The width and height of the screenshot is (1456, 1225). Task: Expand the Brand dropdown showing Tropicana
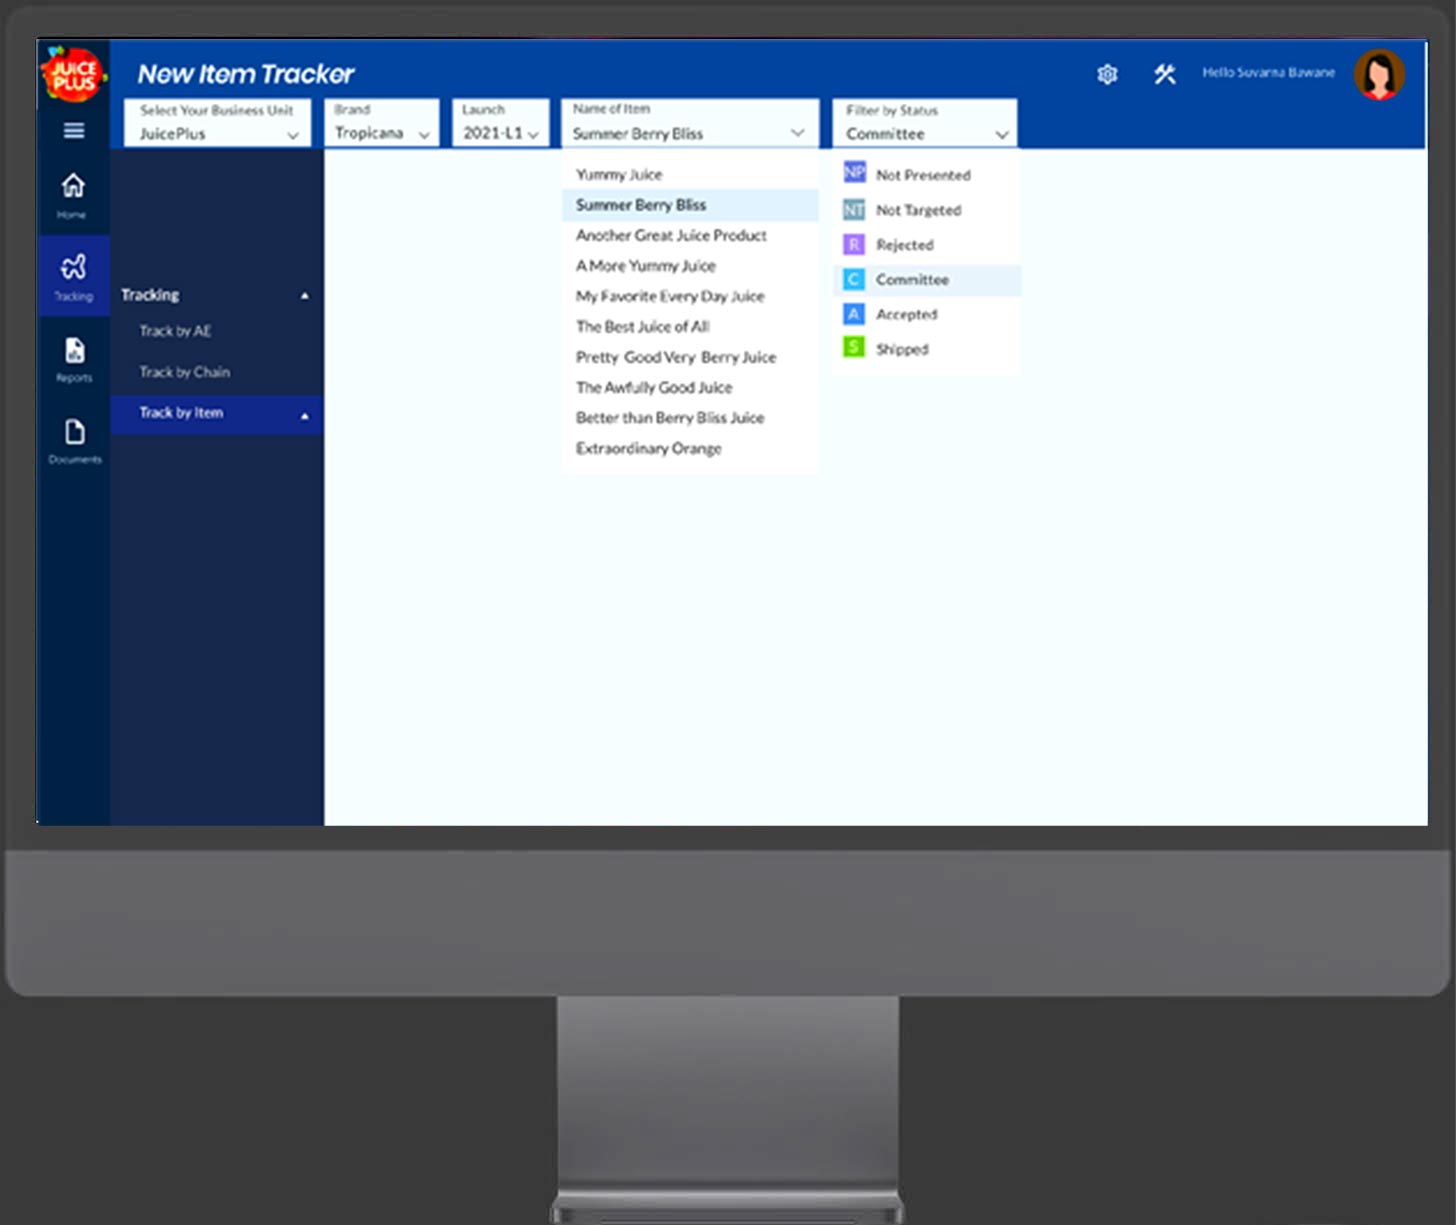pyautogui.click(x=381, y=123)
